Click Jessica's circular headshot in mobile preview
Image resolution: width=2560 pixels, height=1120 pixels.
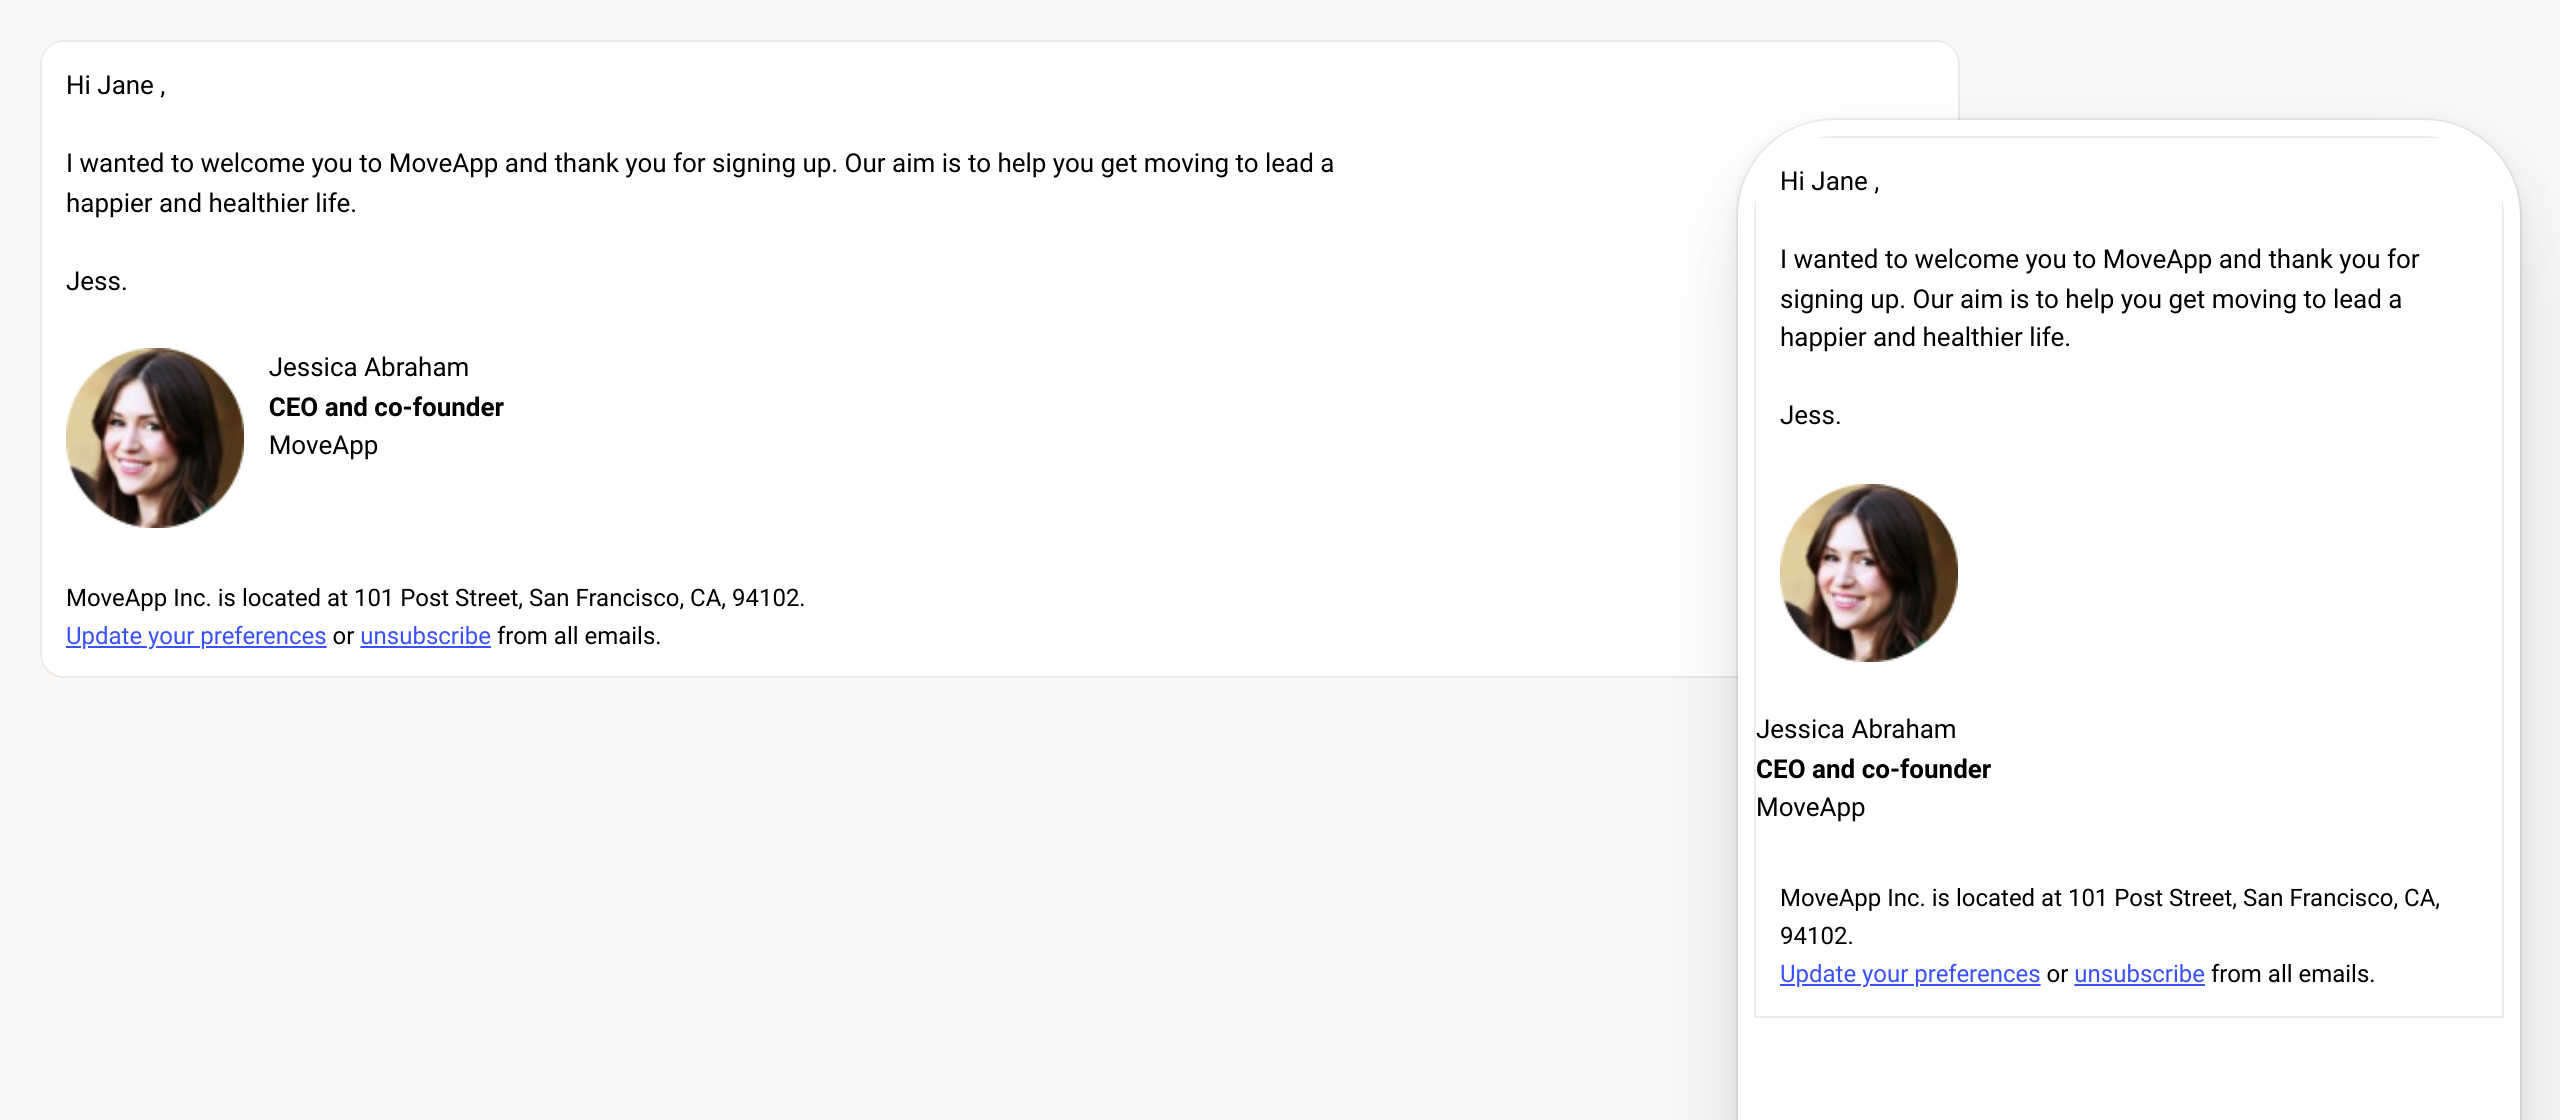coord(1868,572)
